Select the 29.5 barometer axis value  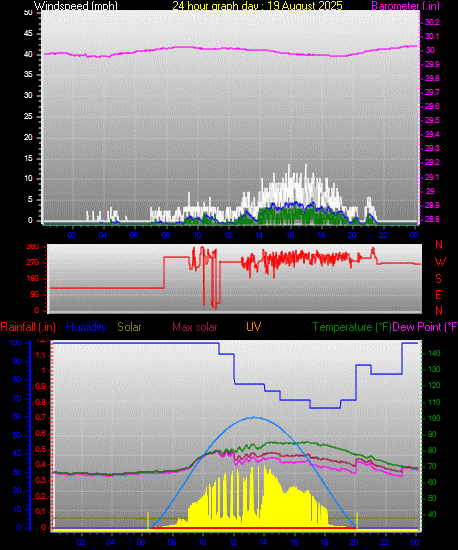tap(432, 120)
